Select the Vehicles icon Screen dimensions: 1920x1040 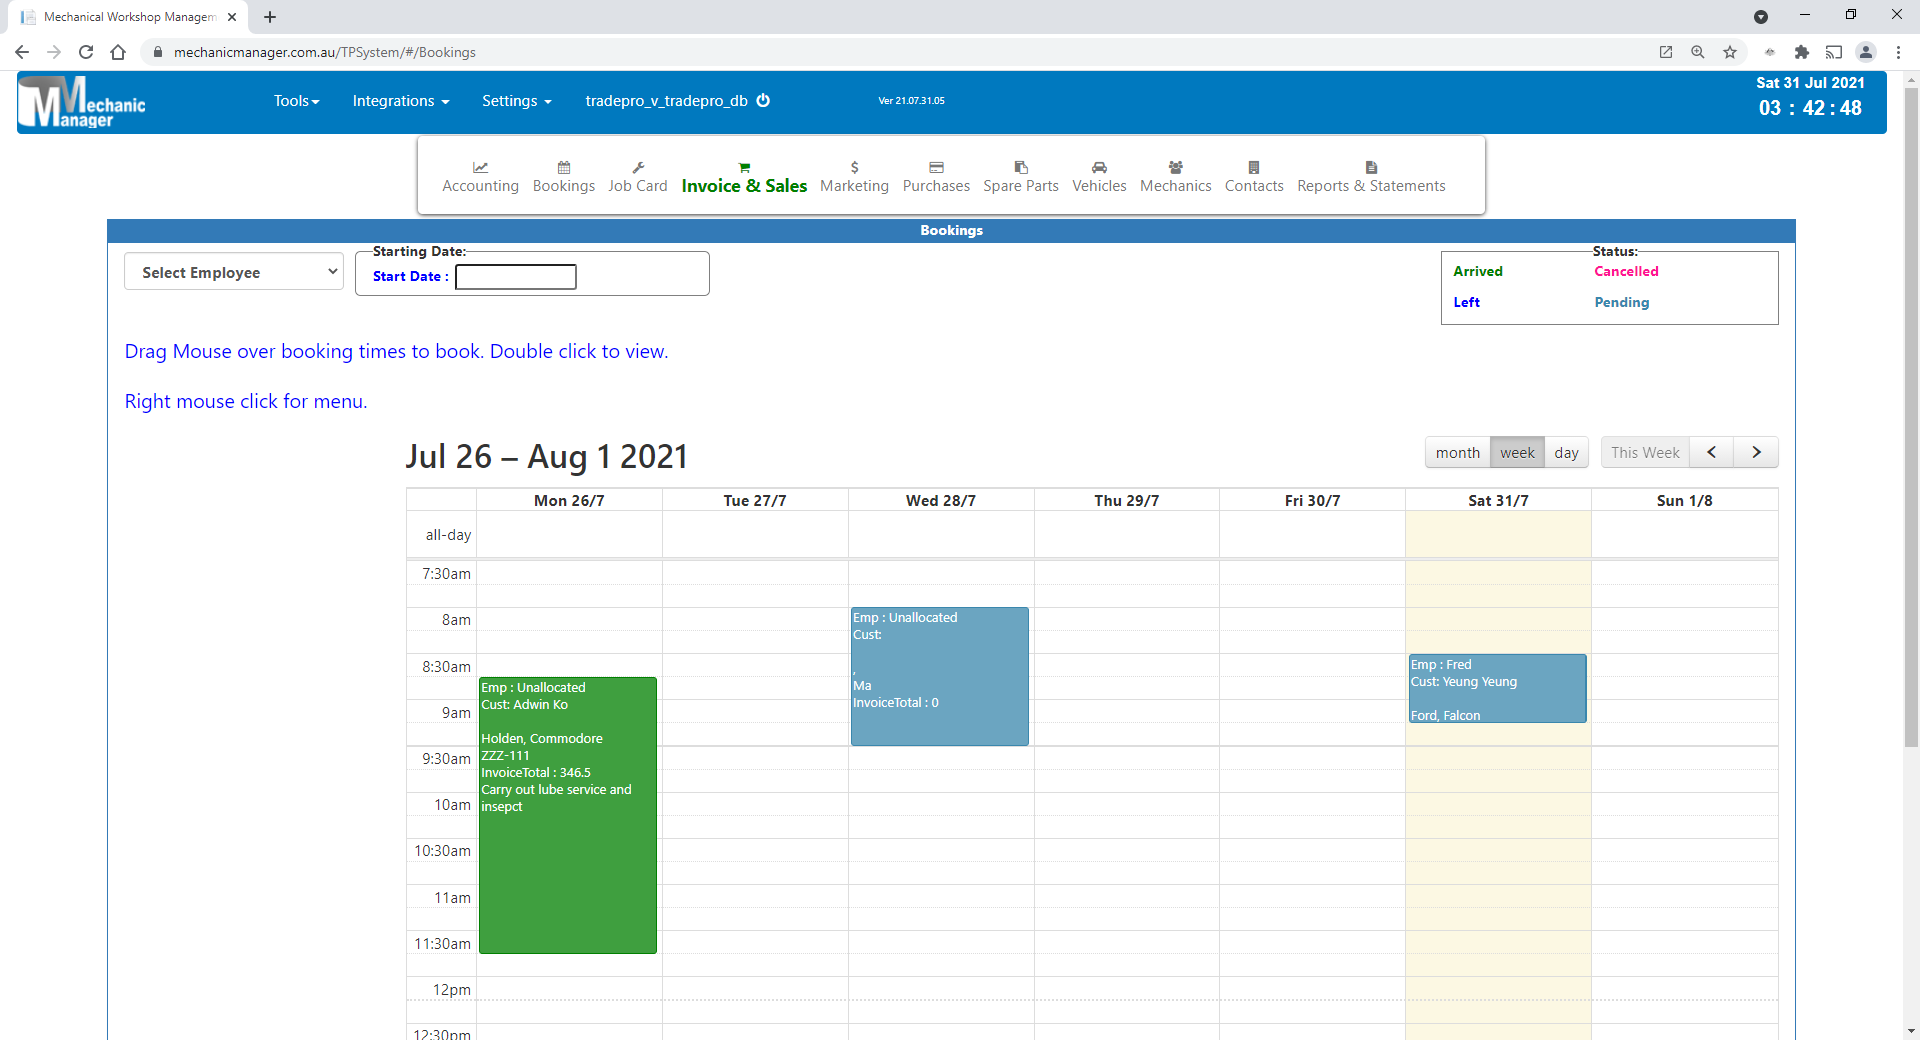click(1099, 175)
